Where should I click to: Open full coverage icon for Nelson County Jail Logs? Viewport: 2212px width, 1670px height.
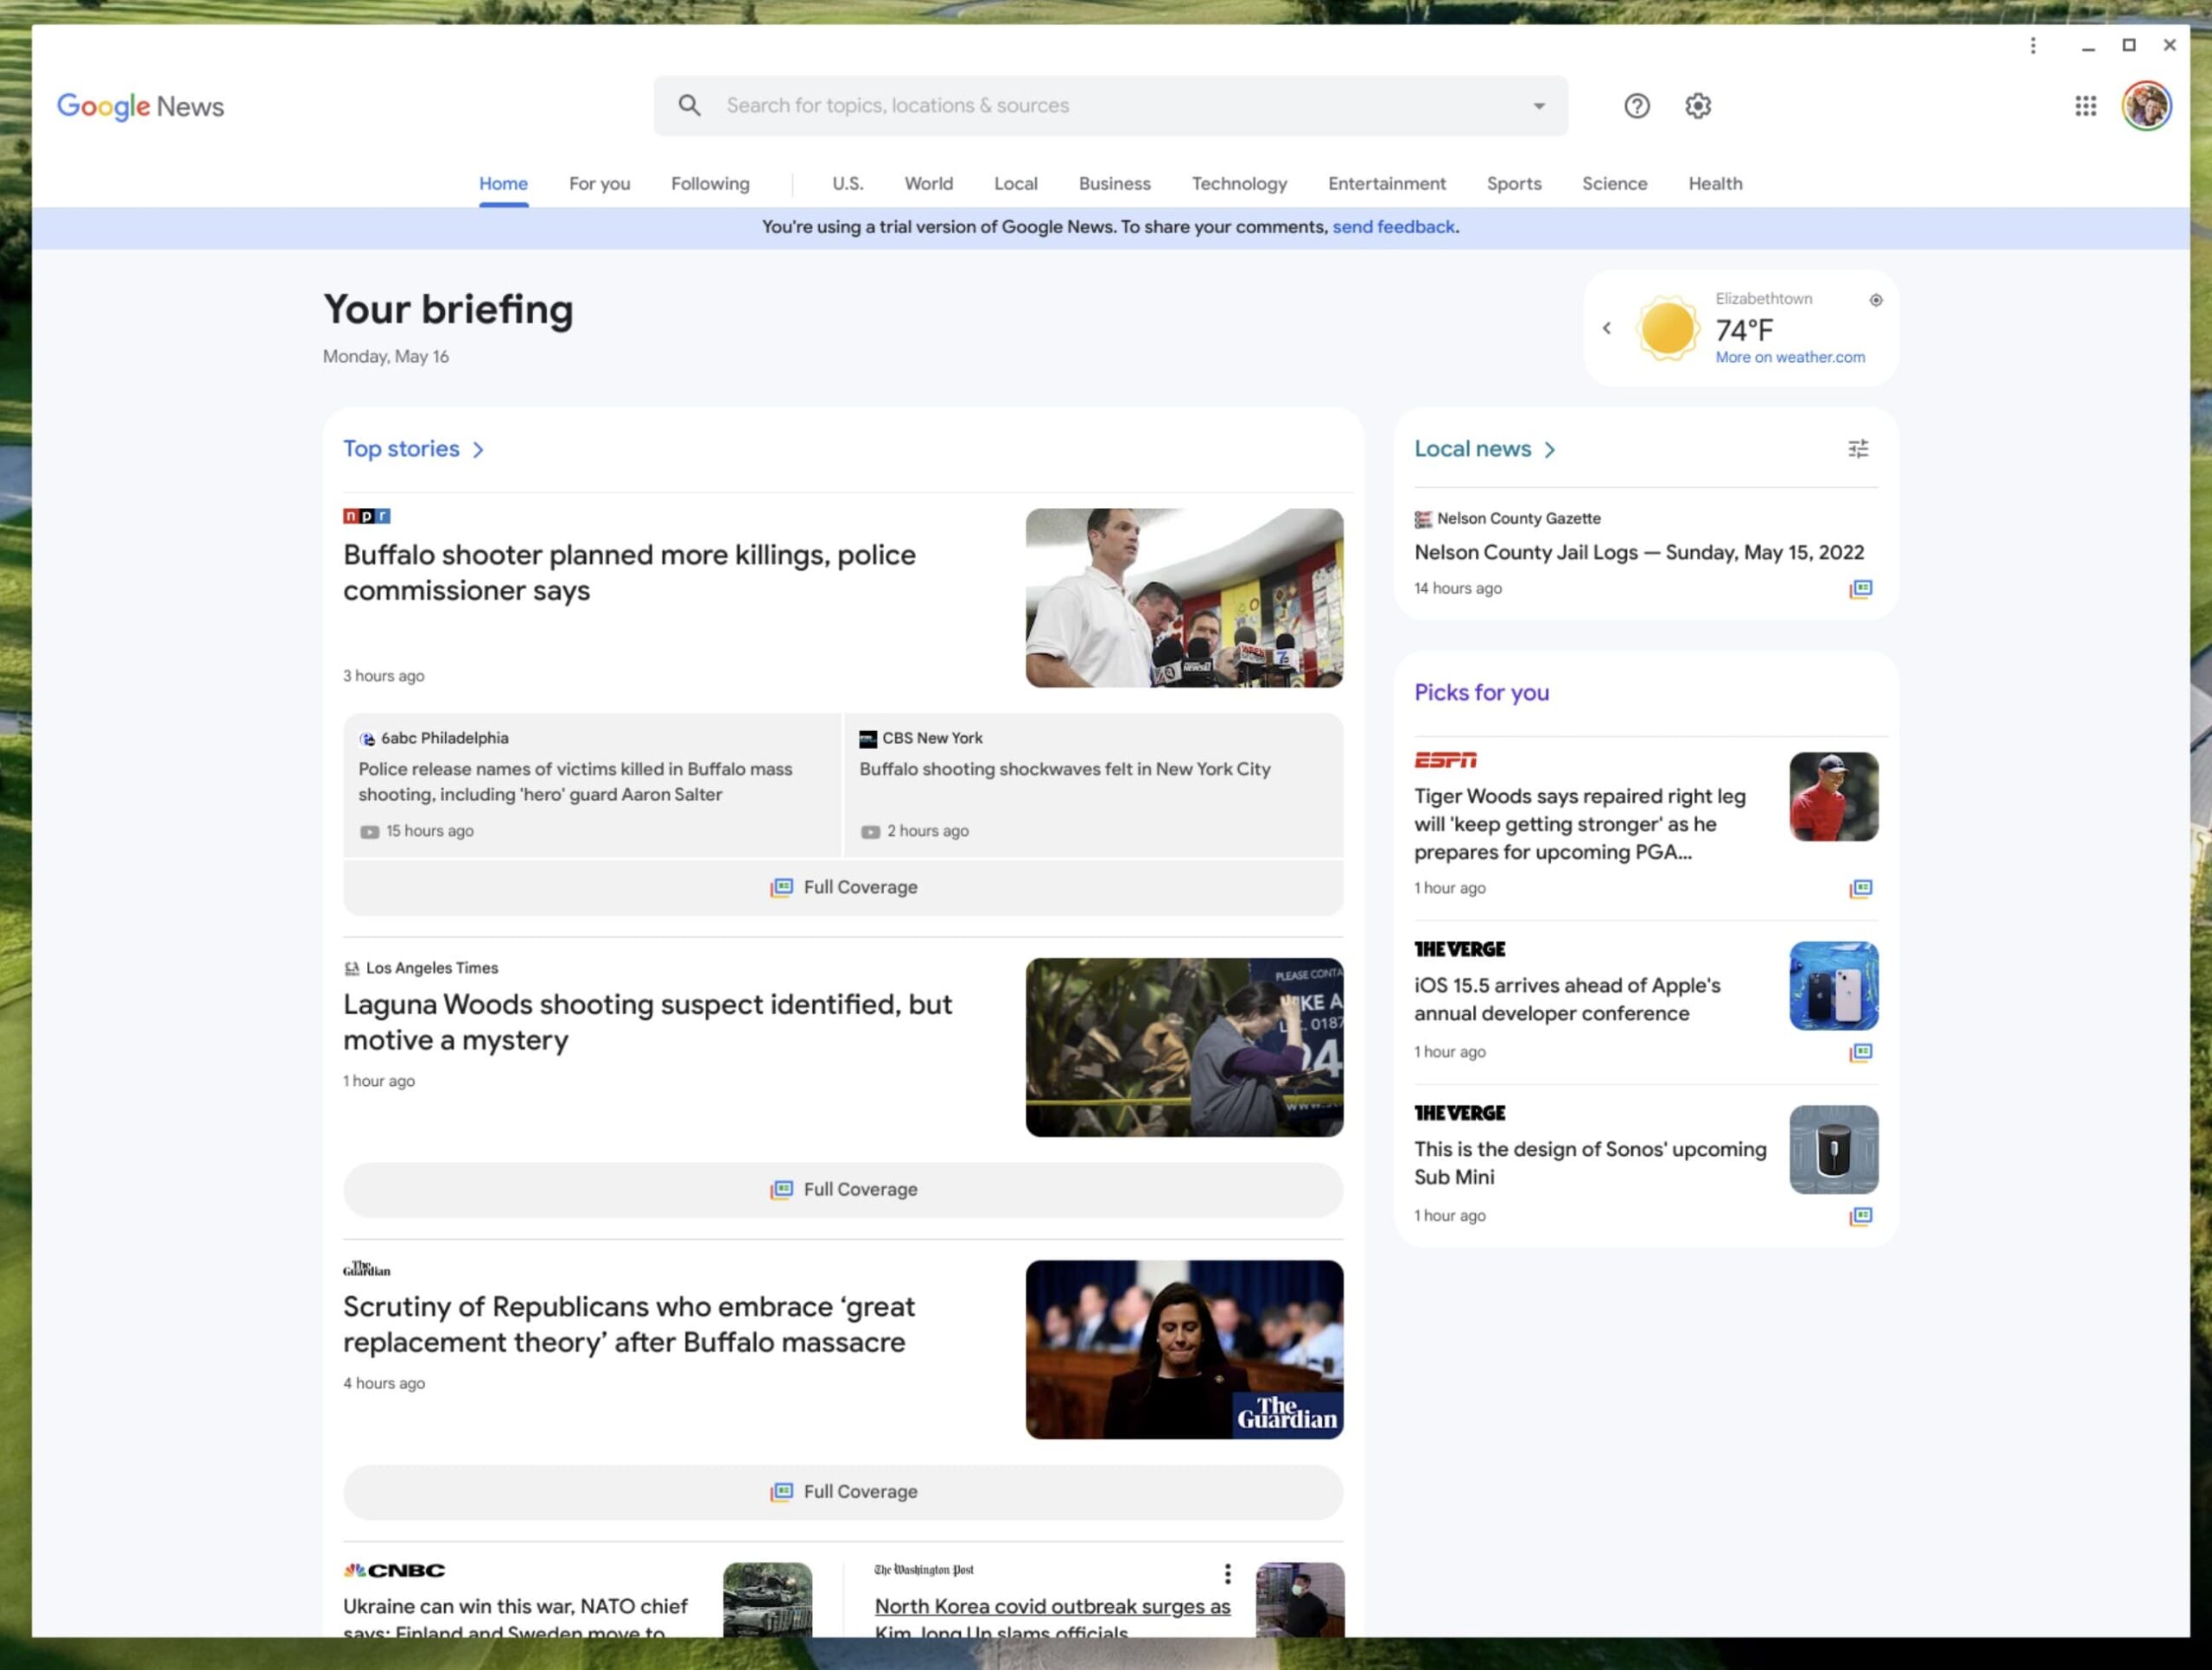[1860, 589]
